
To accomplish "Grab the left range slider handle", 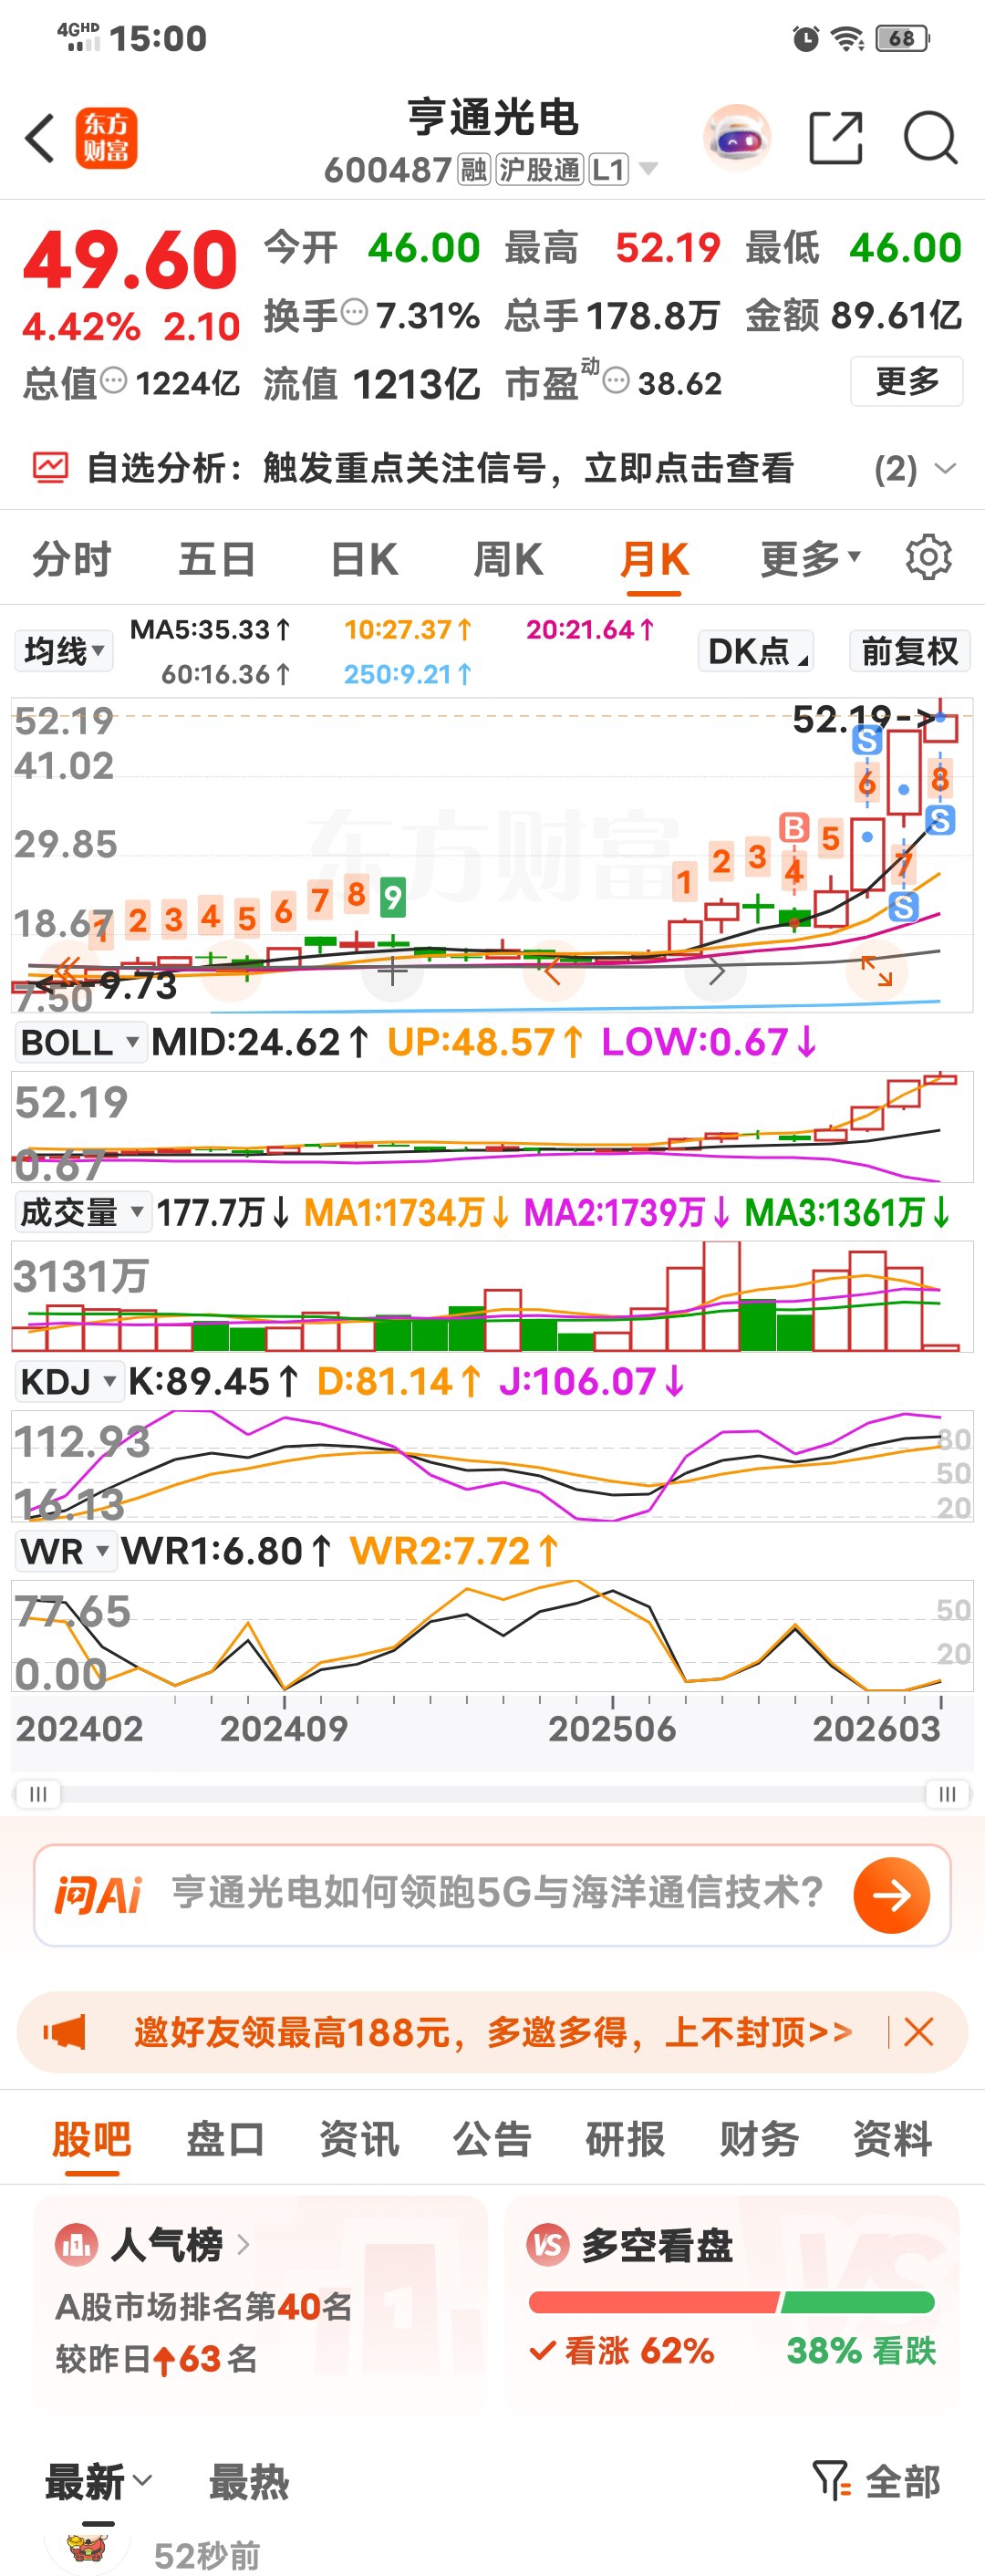I will tap(38, 1794).
